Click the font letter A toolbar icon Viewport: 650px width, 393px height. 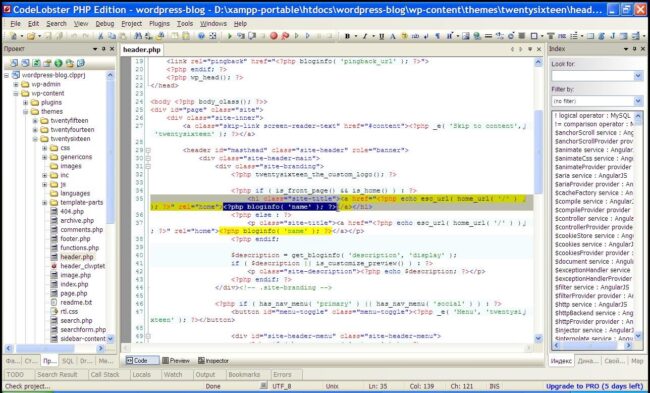point(393,36)
